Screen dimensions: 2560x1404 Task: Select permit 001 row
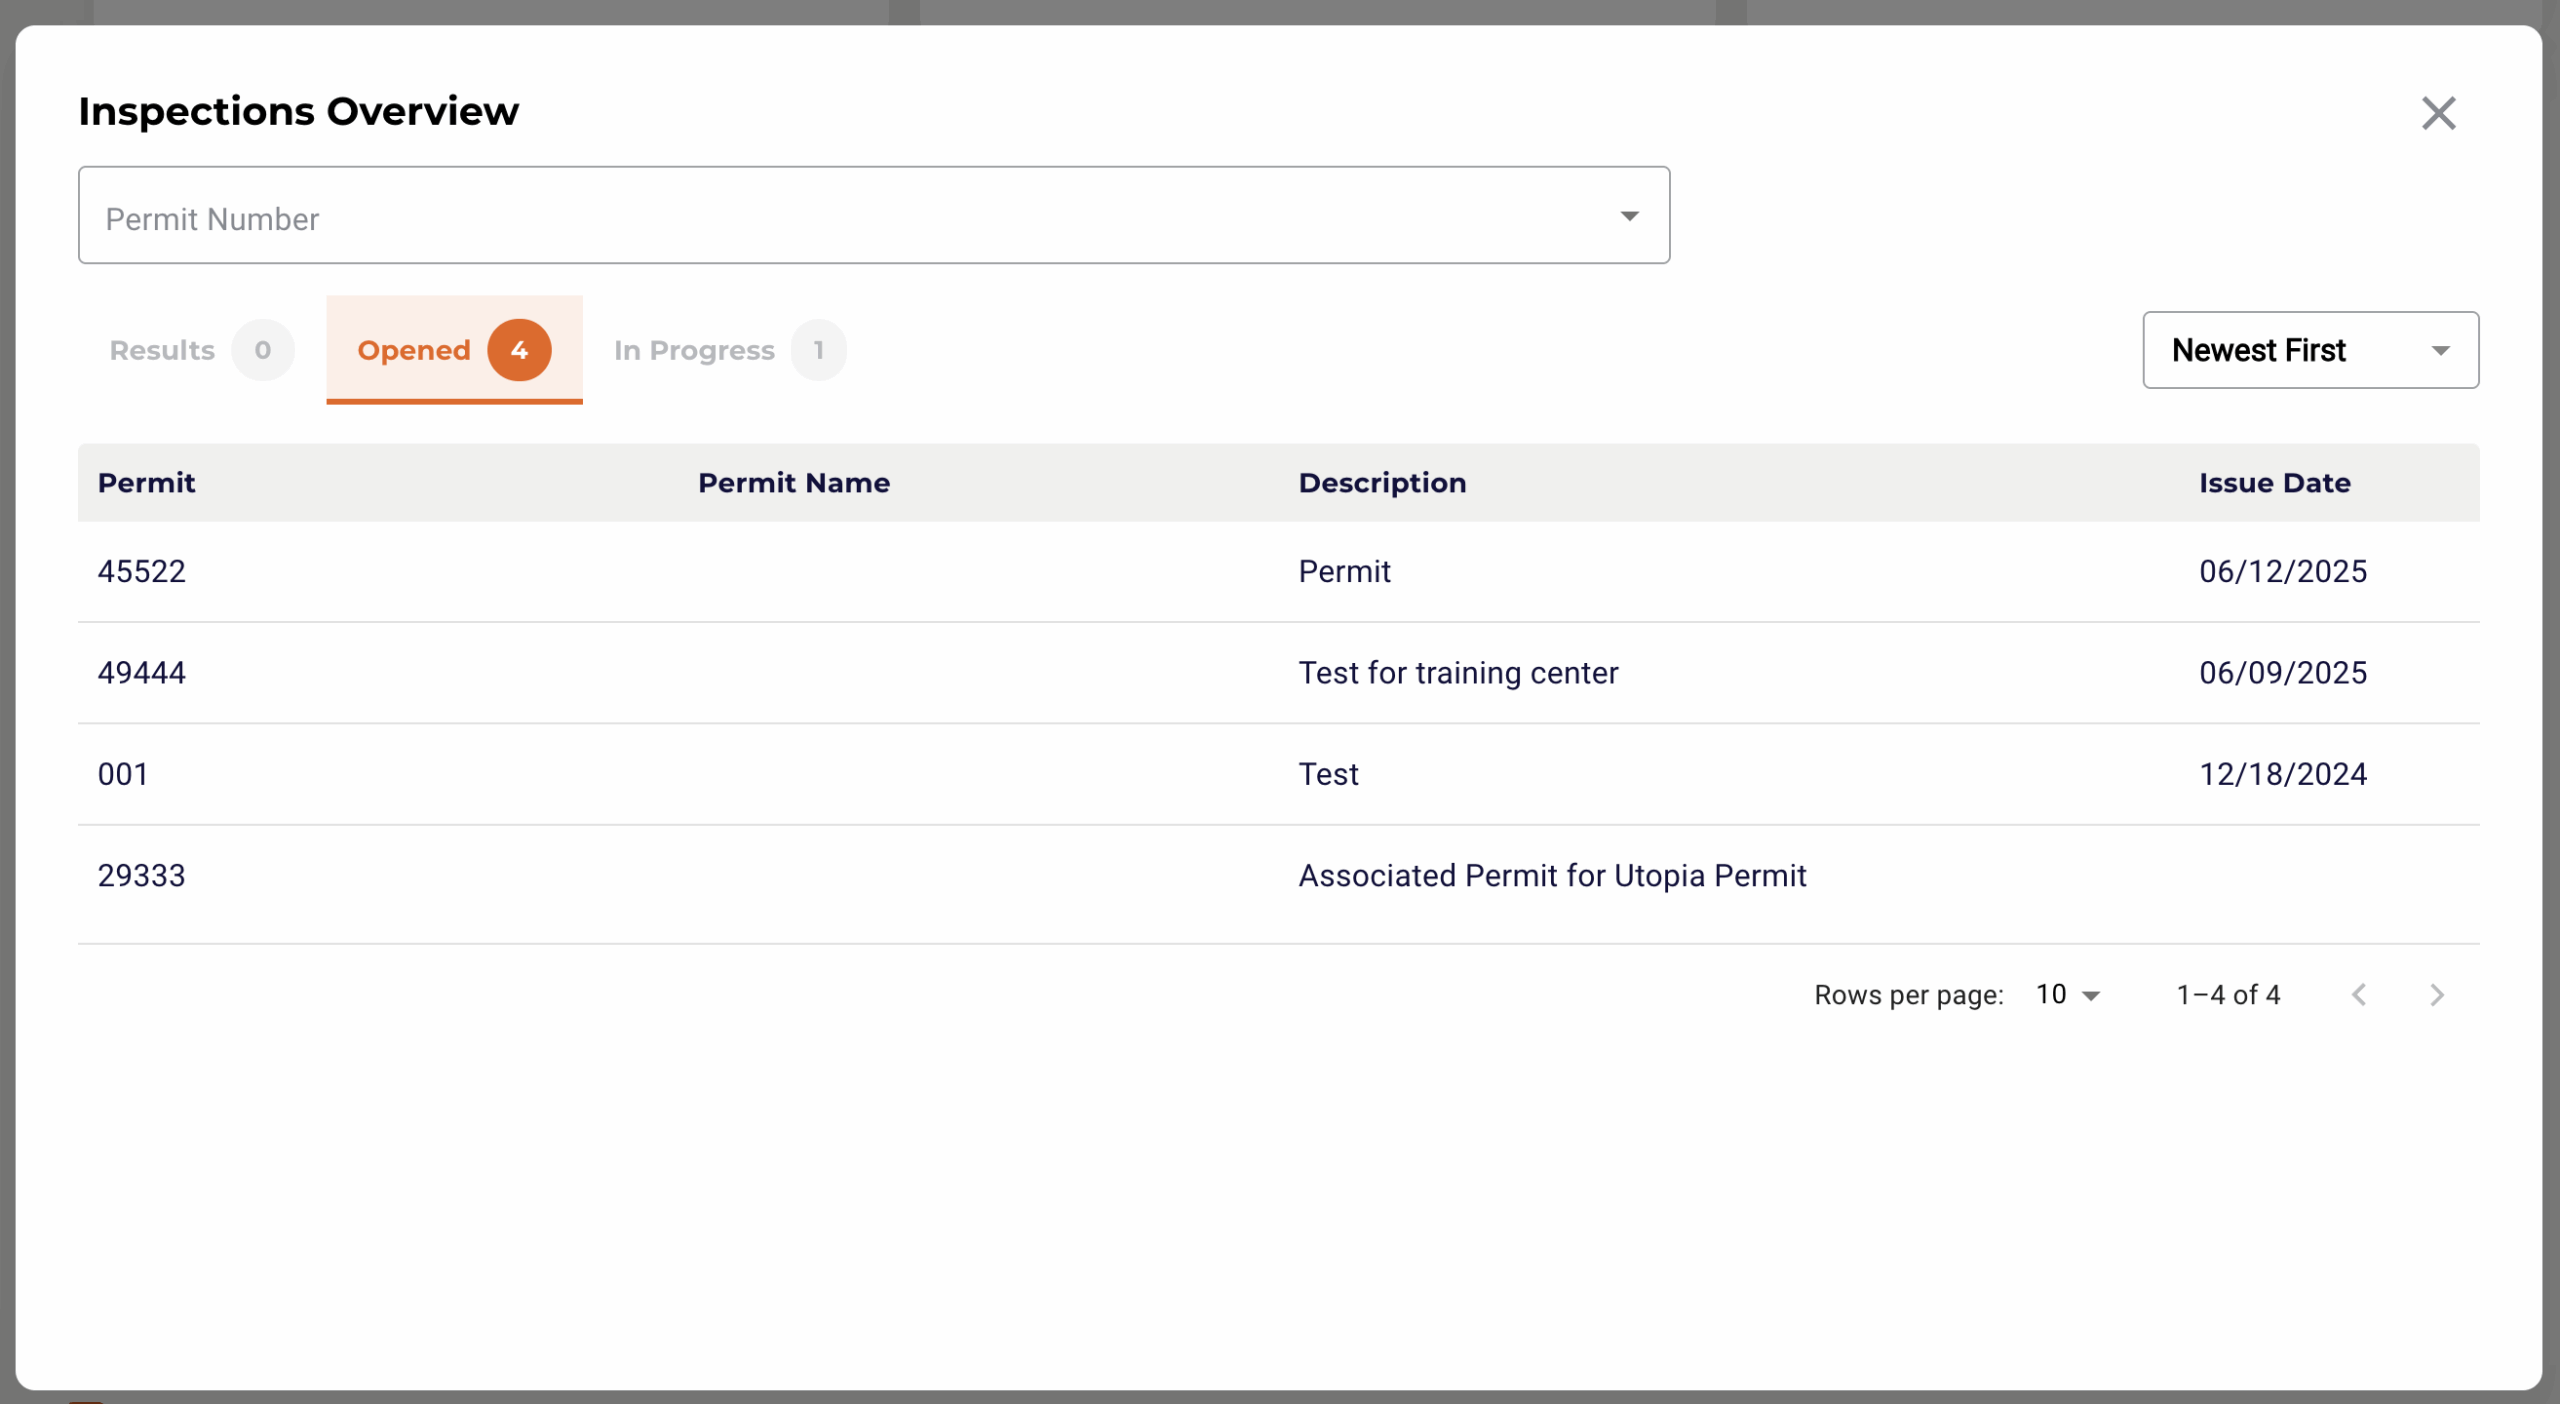click(1278, 774)
